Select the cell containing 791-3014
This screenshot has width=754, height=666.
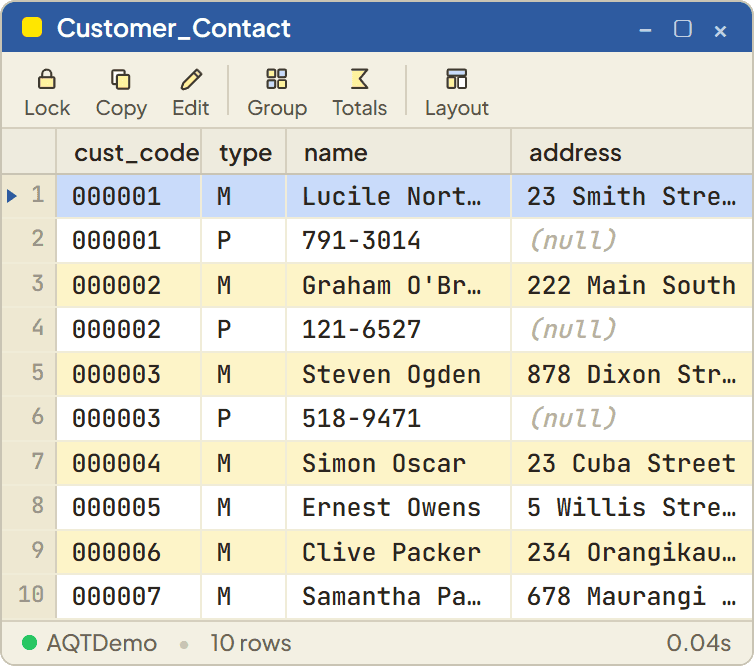(399, 240)
